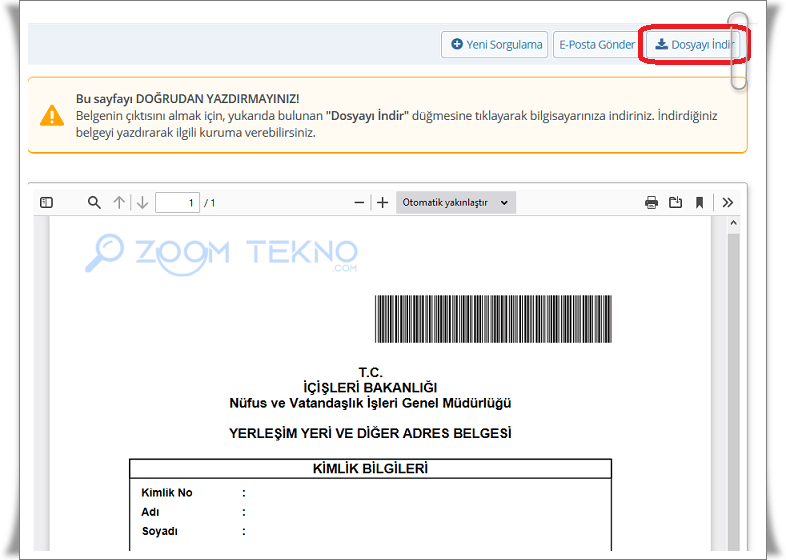The height and width of the screenshot is (560, 786).
Task: Click the orange warning triangle icon
Action: point(52,115)
